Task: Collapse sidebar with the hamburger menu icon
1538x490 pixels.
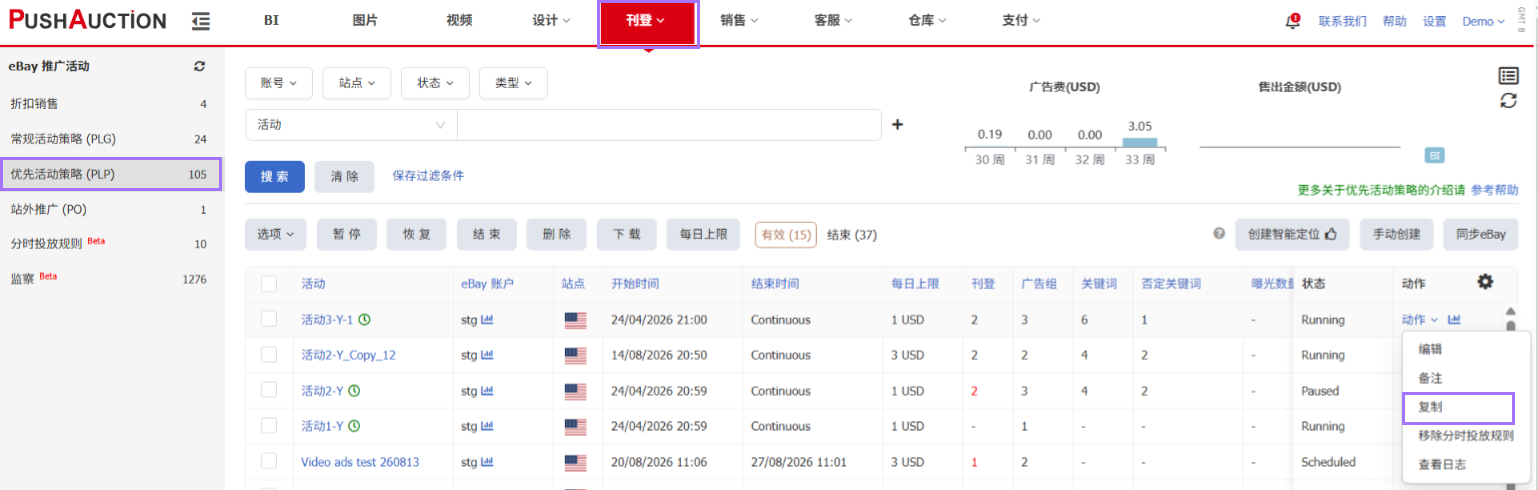Action: (x=201, y=20)
